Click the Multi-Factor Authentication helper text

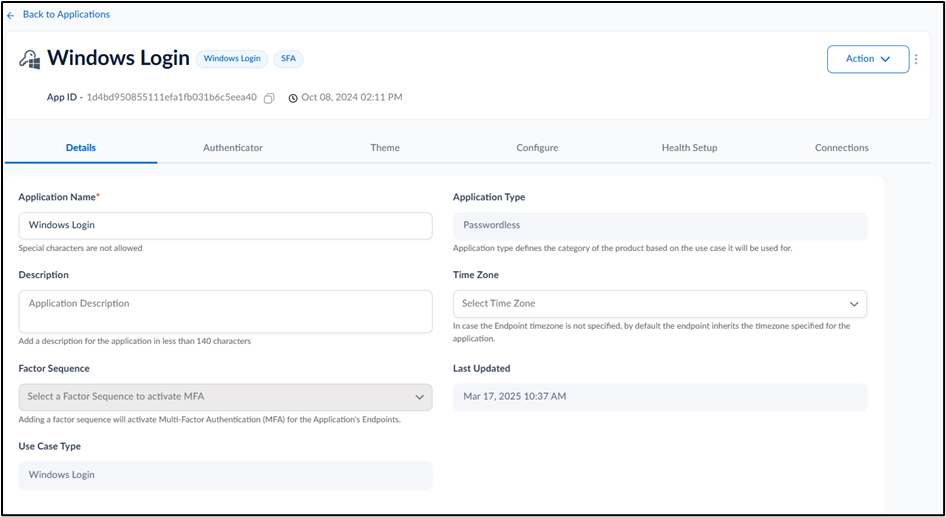[209, 419]
